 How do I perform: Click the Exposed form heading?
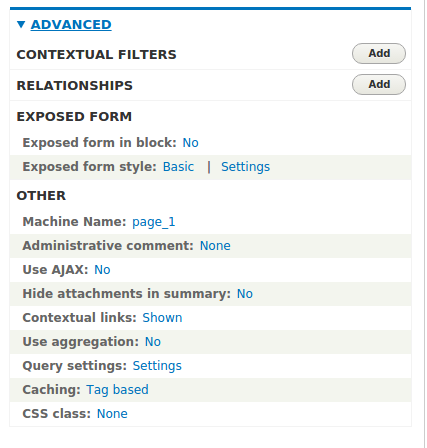(74, 117)
